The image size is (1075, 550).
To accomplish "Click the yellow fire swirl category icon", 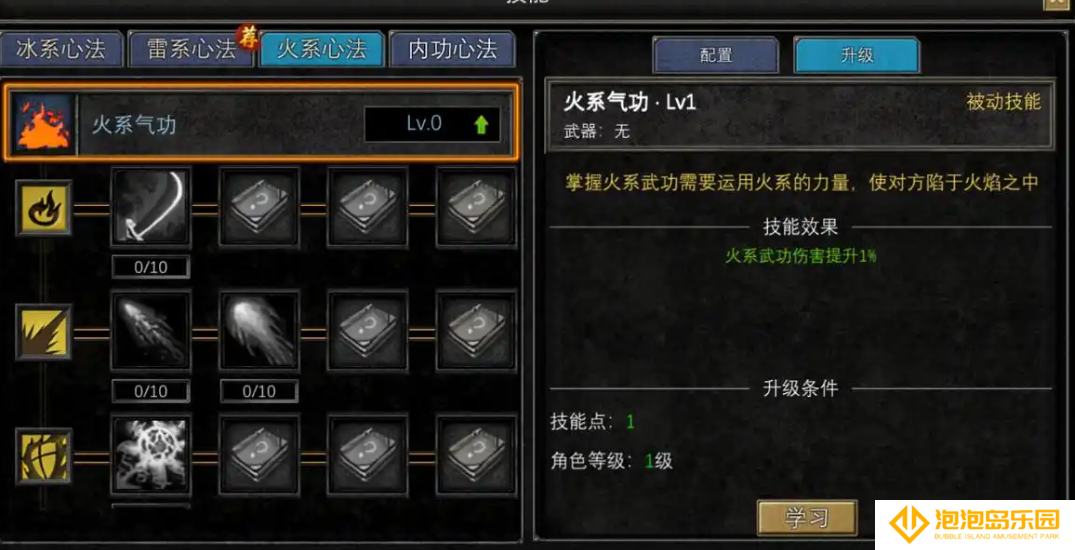I will [x=44, y=208].
